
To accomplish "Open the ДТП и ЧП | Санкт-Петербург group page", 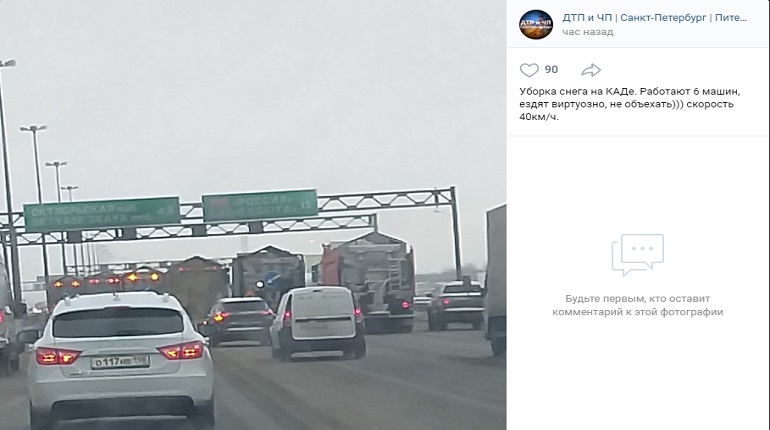I will pyautogui.click(x=655, y=18).
